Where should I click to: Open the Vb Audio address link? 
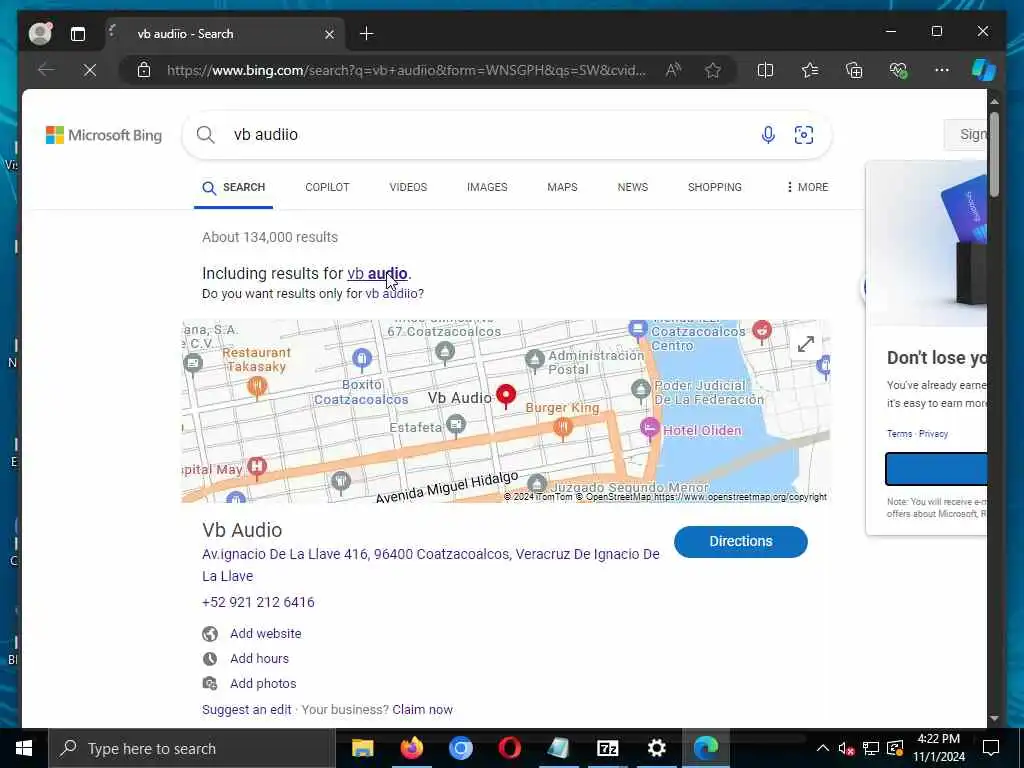pos(430,565)
